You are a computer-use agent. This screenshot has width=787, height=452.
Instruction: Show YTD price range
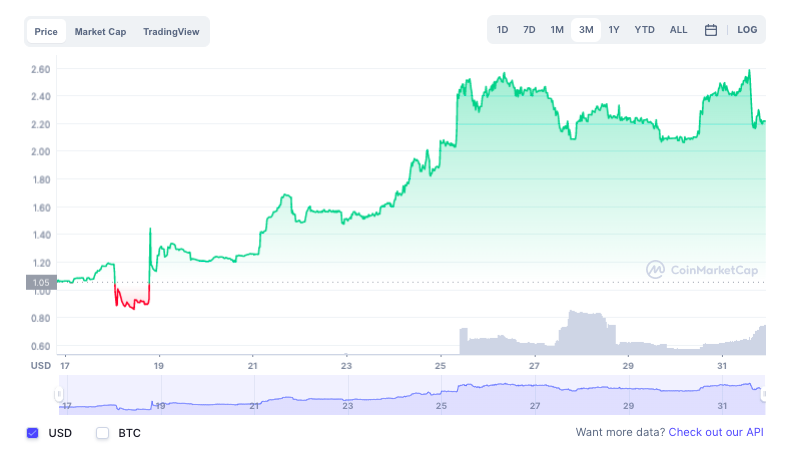(x=645, y=30)
